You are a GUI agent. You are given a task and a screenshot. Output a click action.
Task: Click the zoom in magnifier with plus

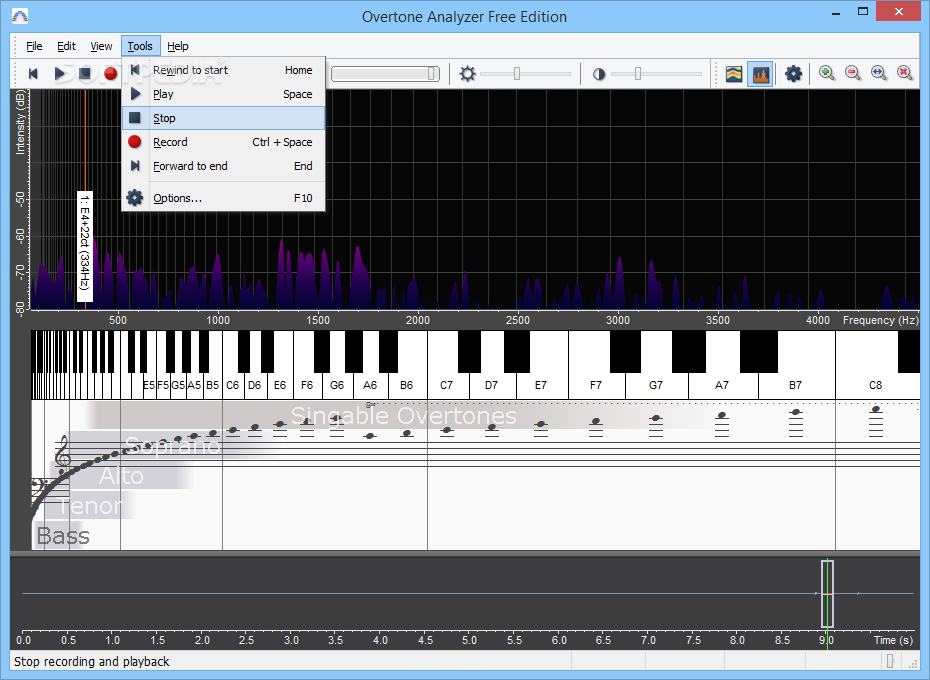coord(826,73)
